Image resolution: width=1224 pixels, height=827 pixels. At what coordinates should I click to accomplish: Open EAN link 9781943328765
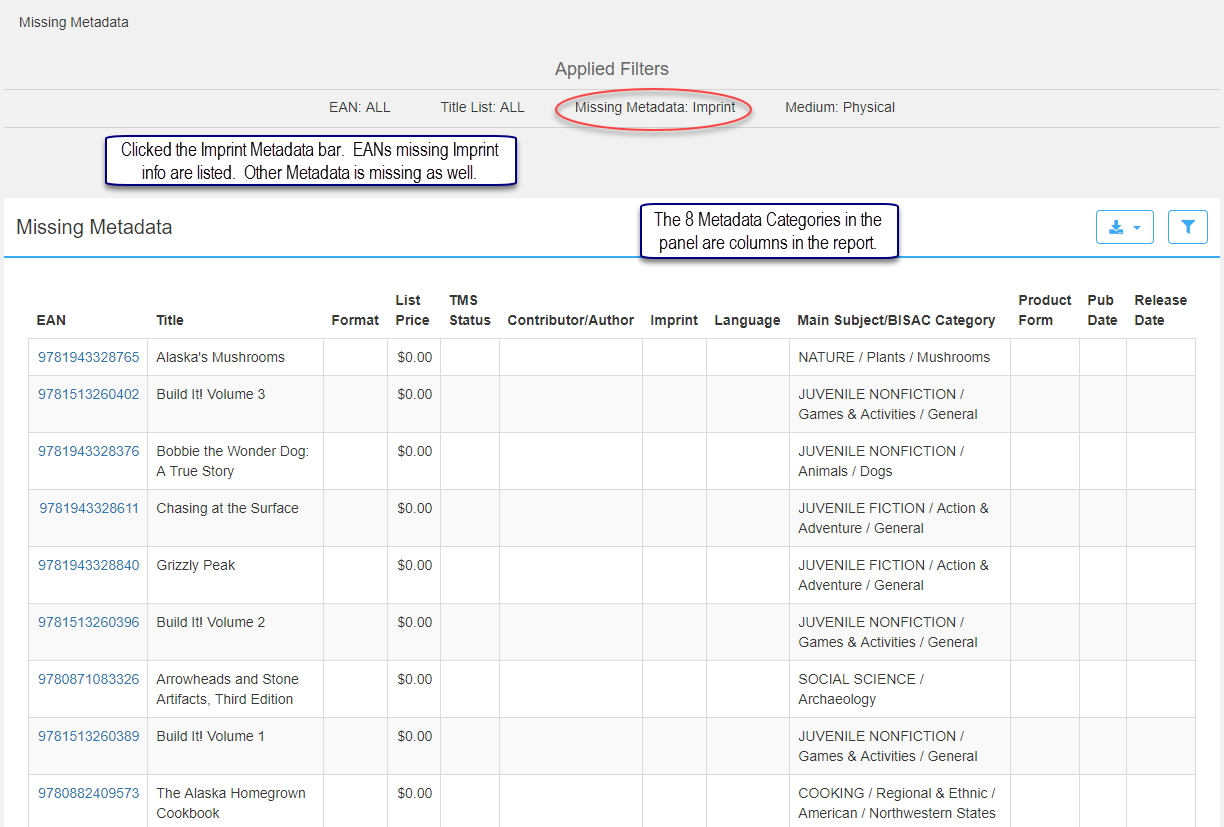click(89, 357)
